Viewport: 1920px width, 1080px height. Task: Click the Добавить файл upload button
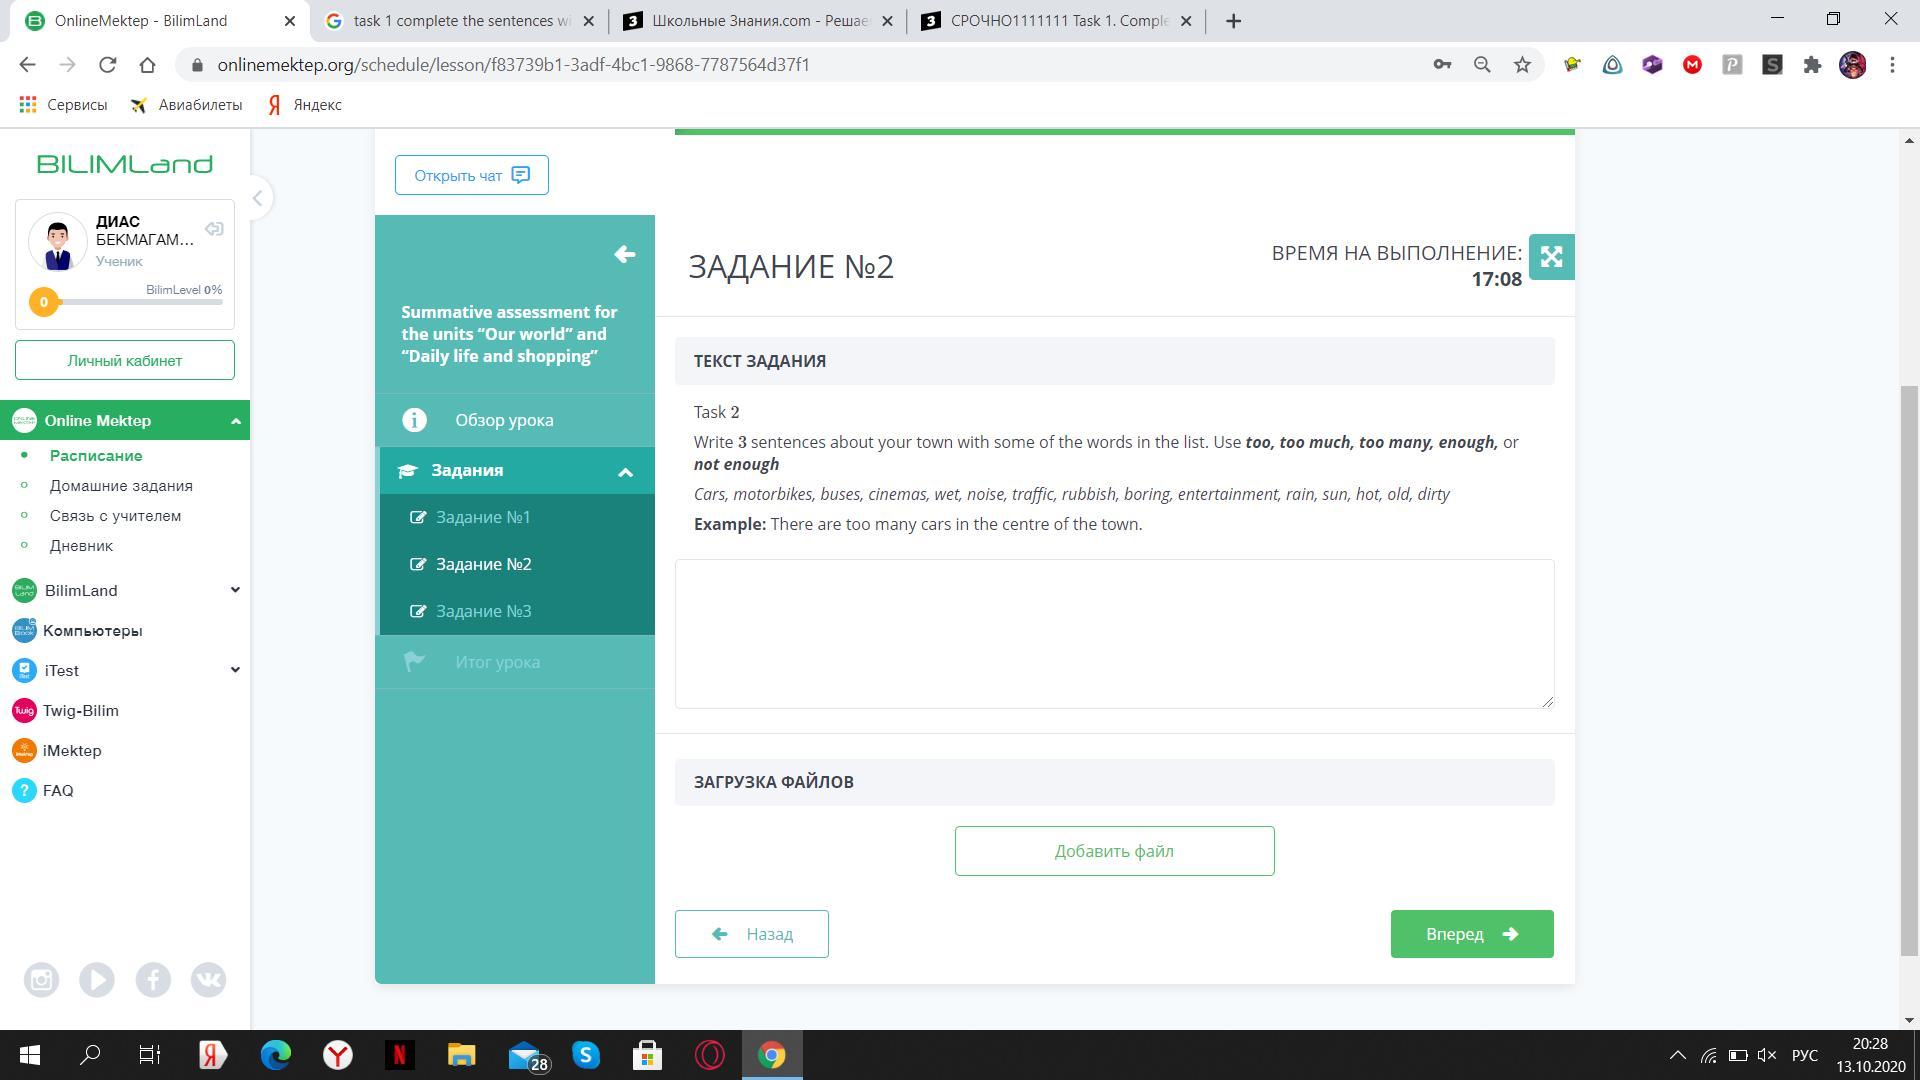1114,851
